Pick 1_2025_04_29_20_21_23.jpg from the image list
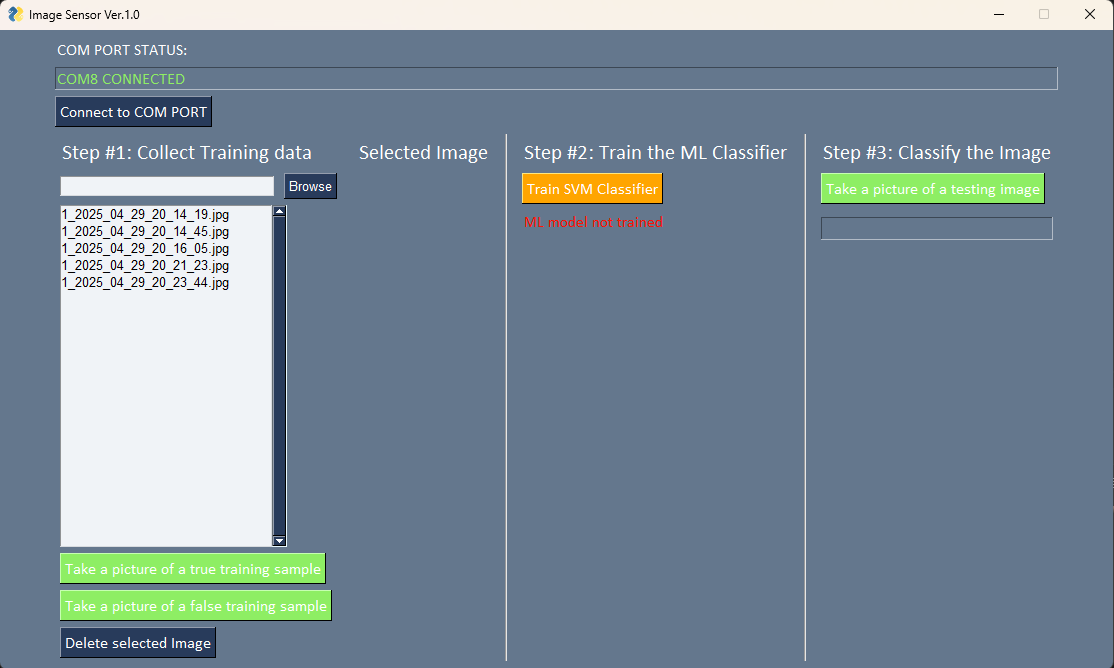 coord(146,266)
